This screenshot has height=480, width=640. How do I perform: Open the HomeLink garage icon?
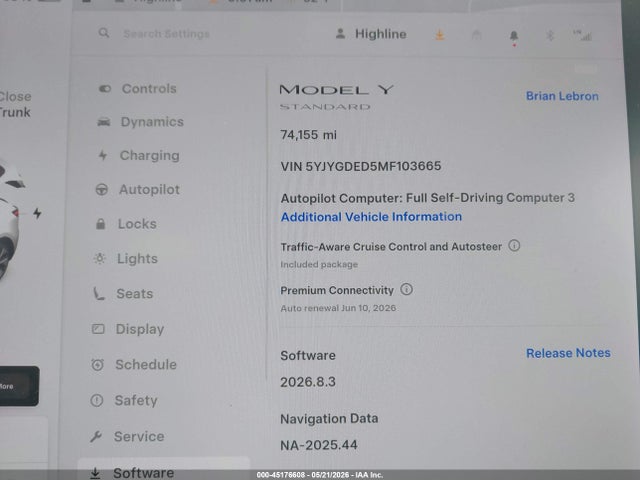pos(476,36)
